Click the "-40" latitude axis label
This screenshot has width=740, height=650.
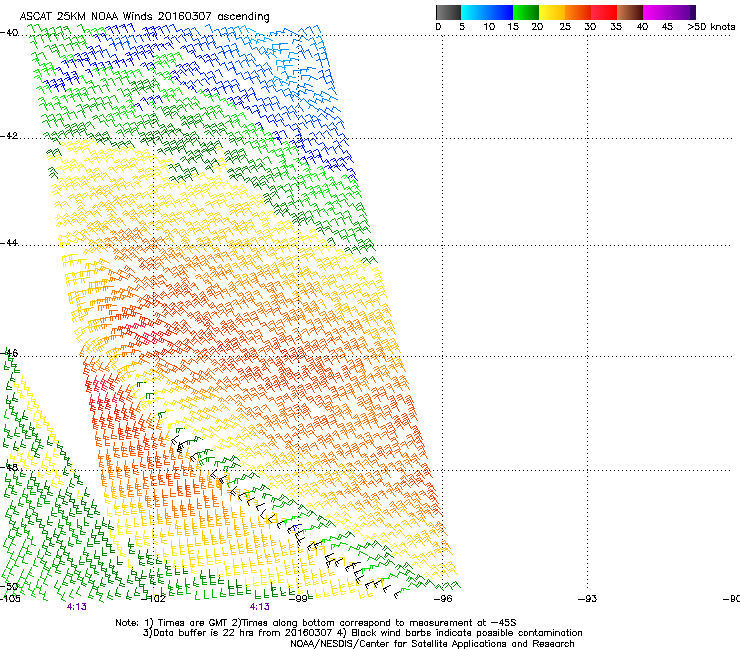click(x=9, y=33)
